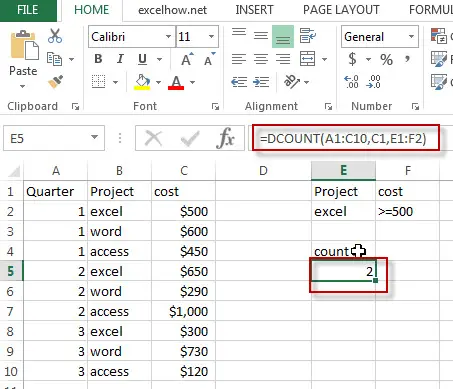Switch to the PAGE LAYOUT tab
The height and width of the screenshot is (389, 453).
point(341,10)
